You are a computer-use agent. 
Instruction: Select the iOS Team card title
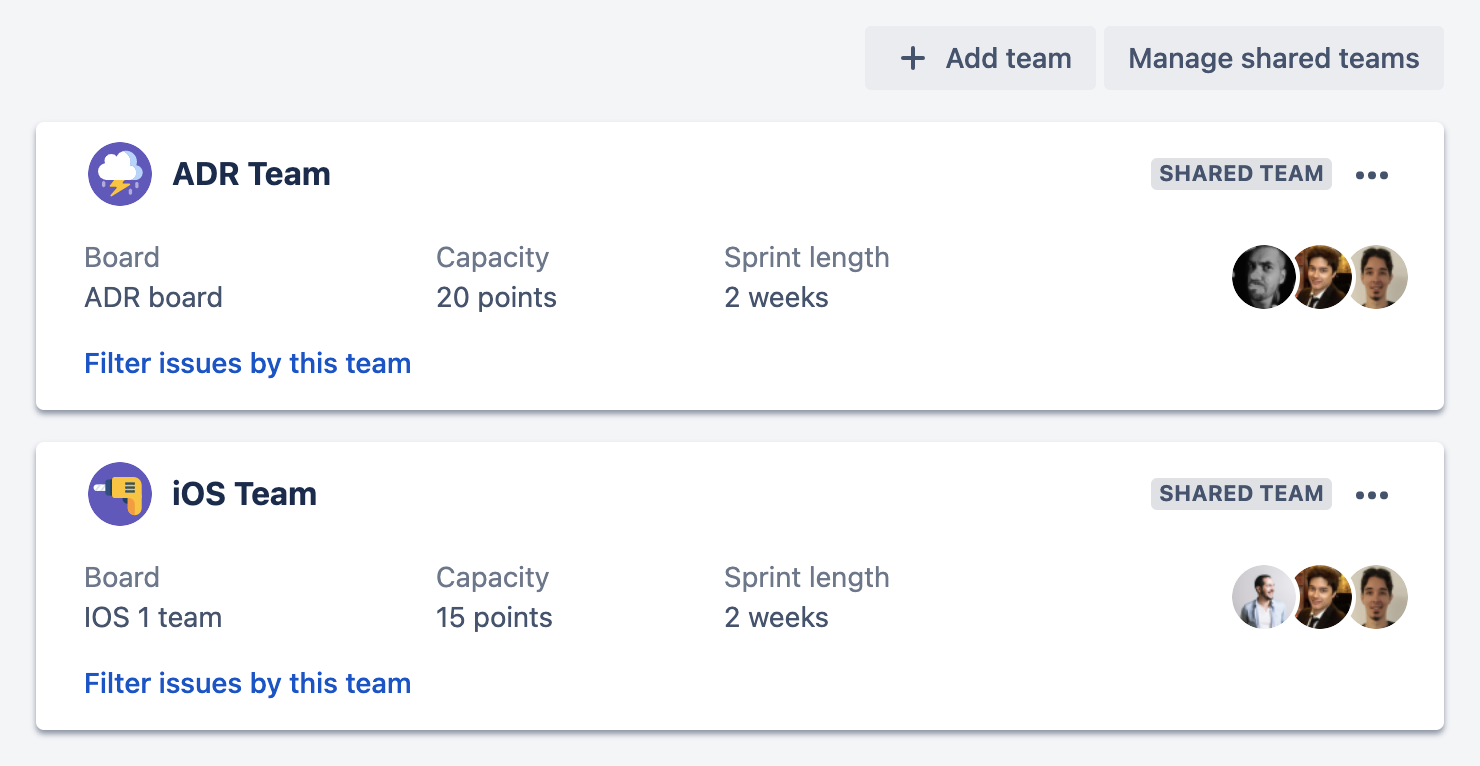pos(246,493)
